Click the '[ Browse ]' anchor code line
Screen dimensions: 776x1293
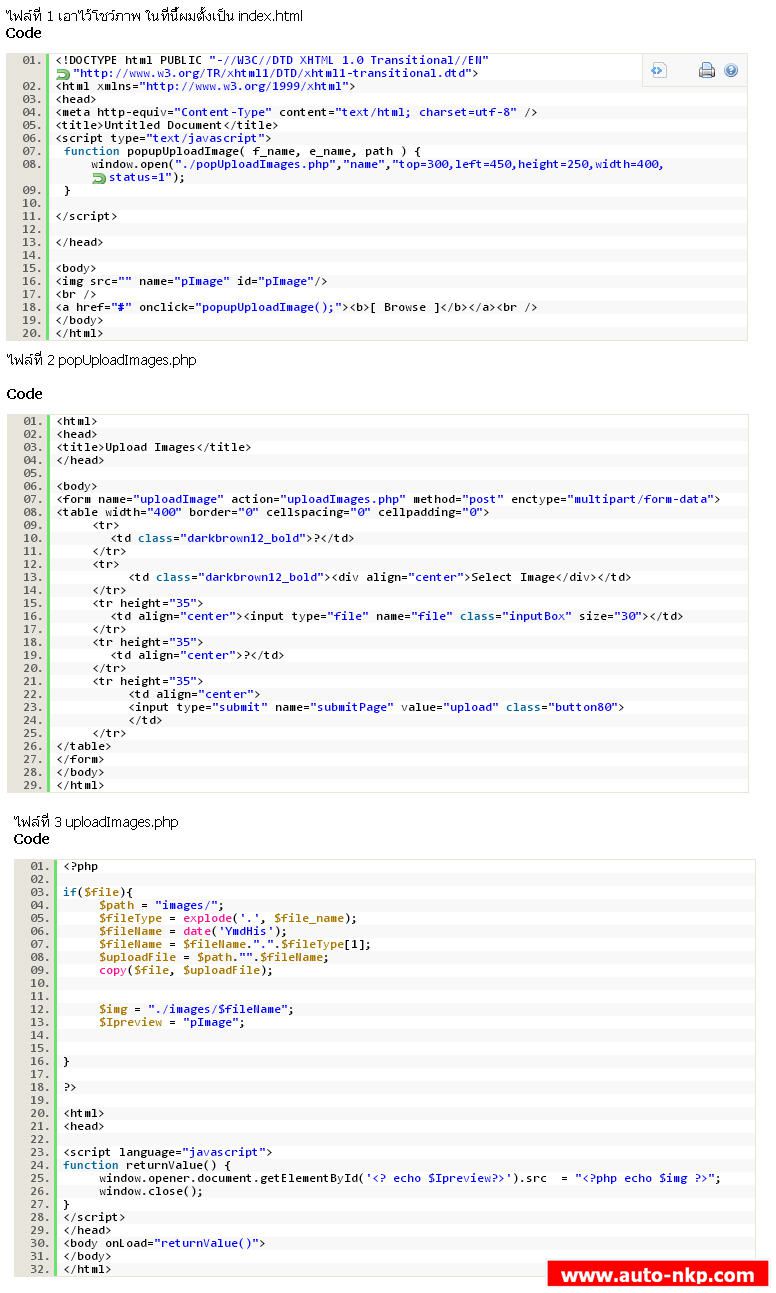296,307
